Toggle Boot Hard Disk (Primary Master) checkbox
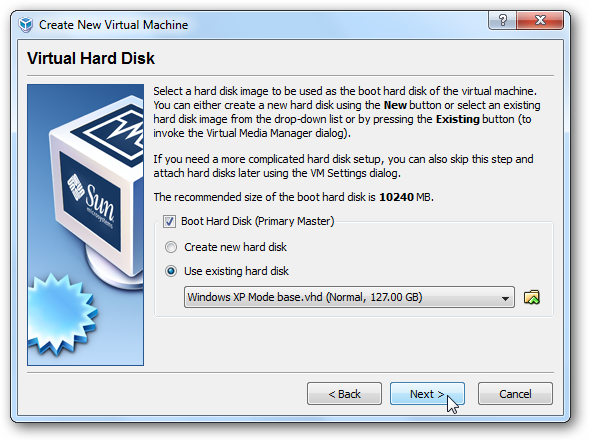 [x=169, y=221]
